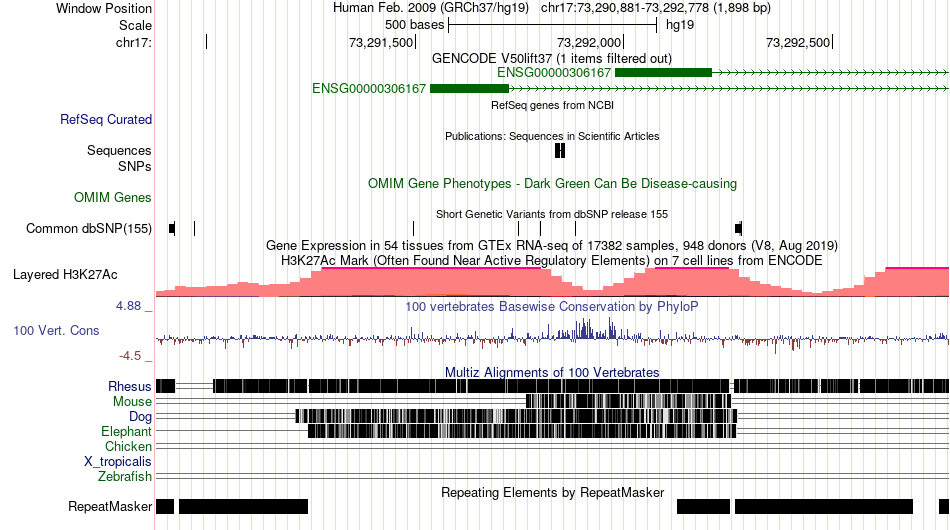This screenshot has height=530, width=950.
Task: Click the SNPs track label
Action: 135,166
